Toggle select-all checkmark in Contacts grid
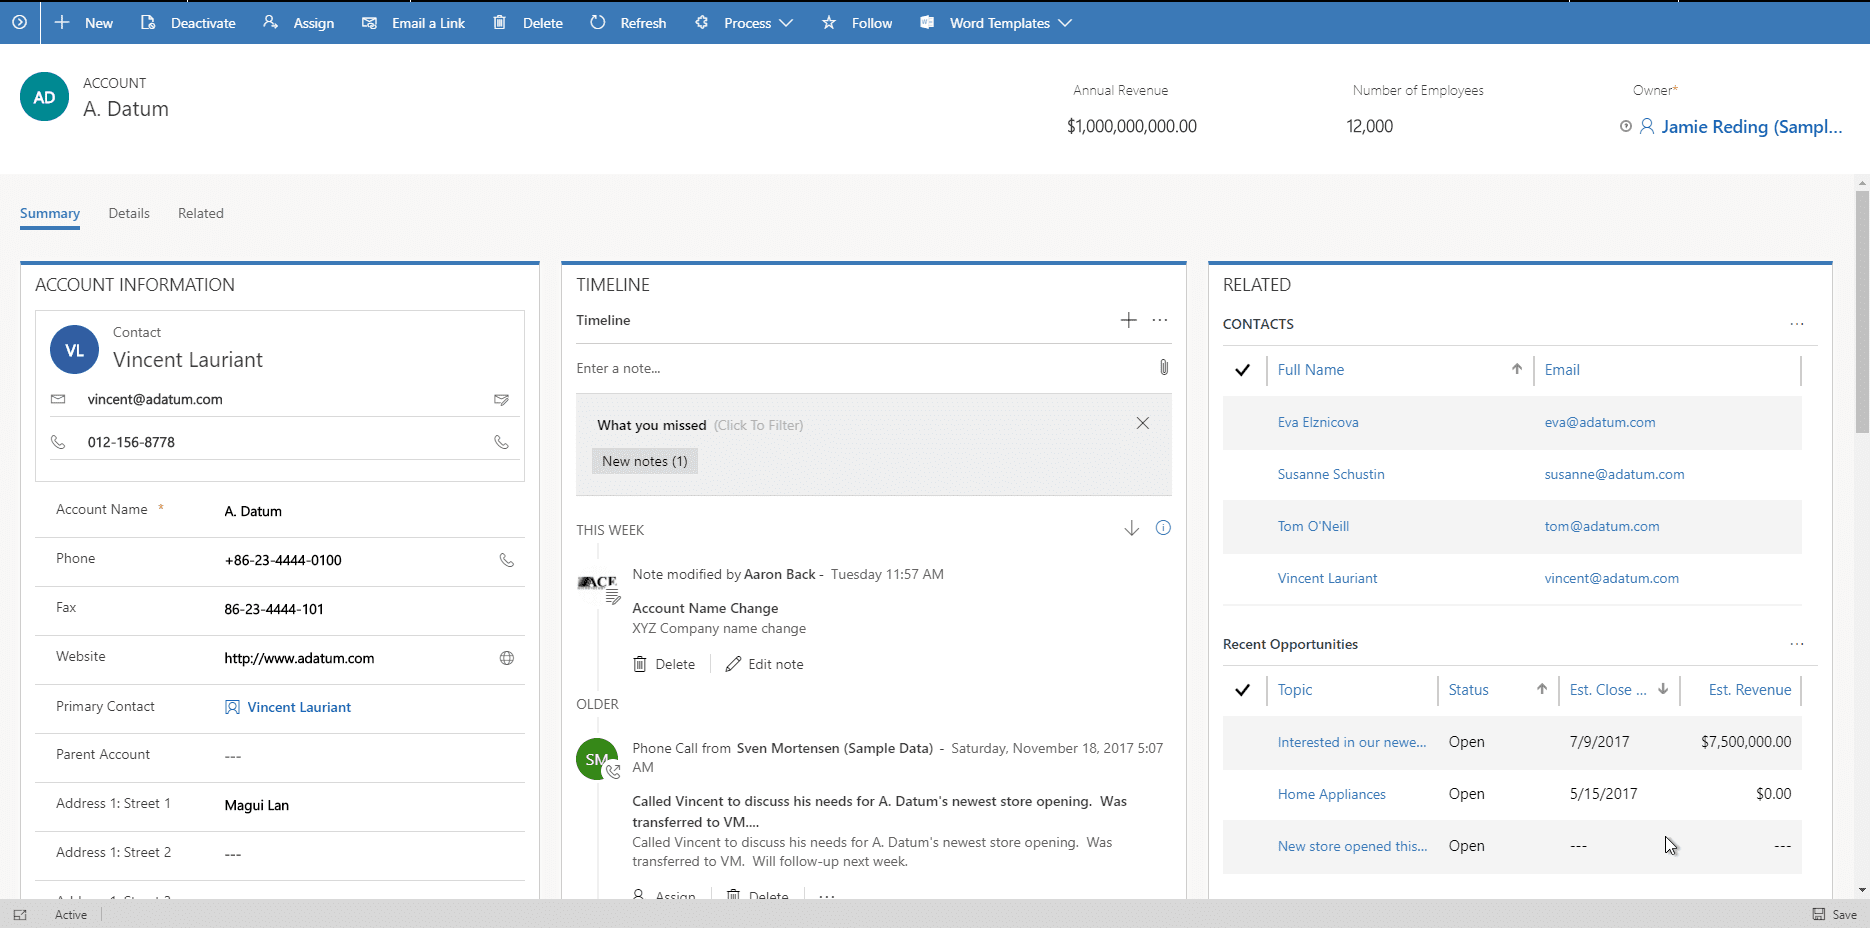Screen dimensions: 1870x928 click(x=1242, y=370)
